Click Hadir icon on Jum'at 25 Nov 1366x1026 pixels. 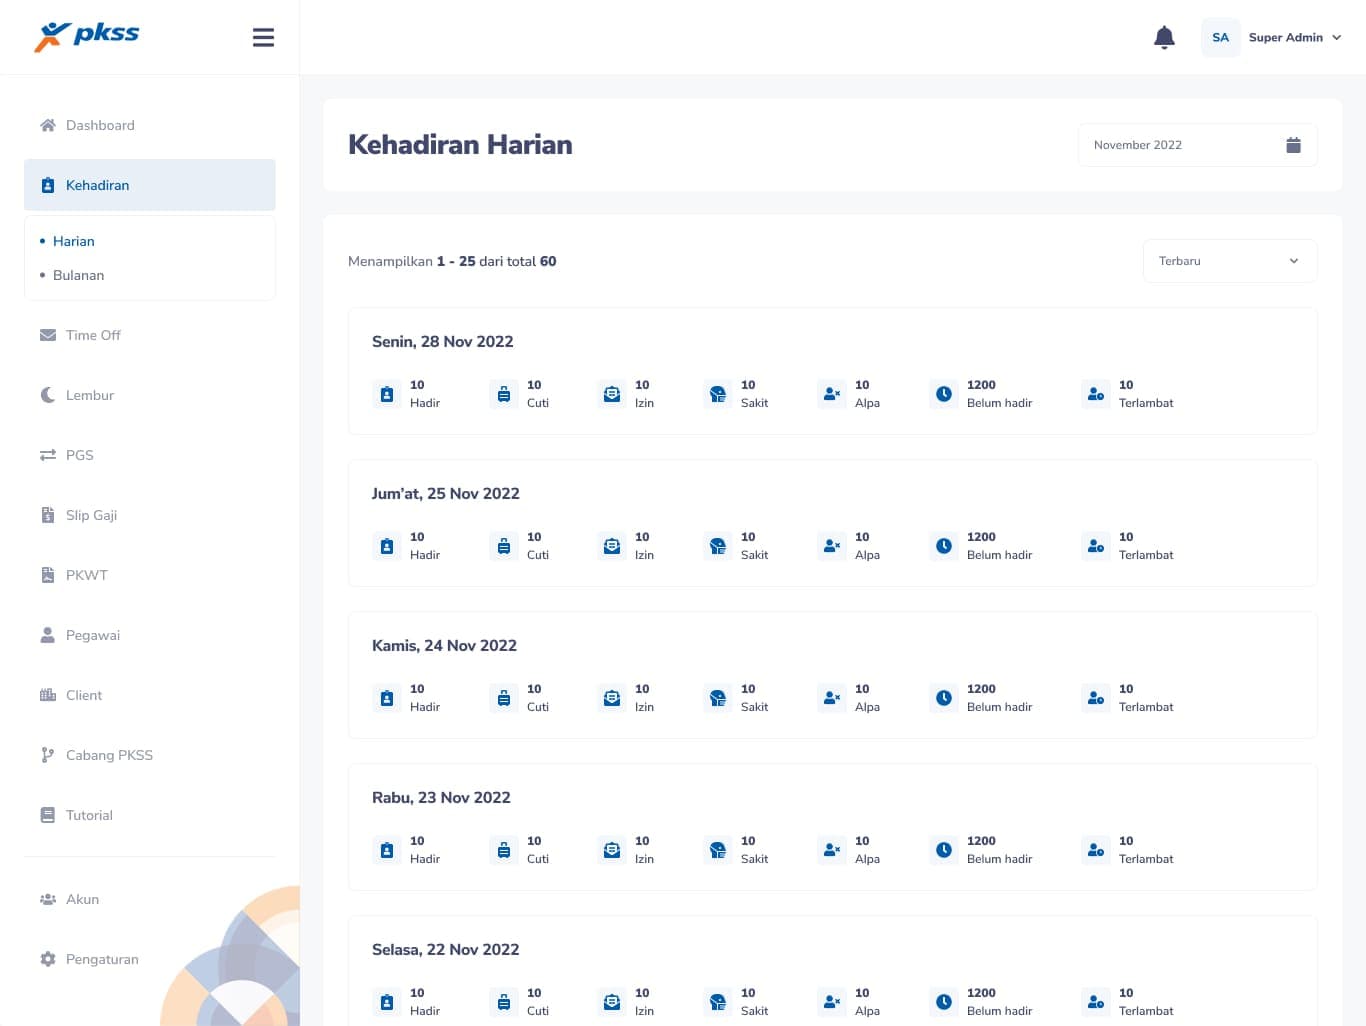[x=387, y=546]
